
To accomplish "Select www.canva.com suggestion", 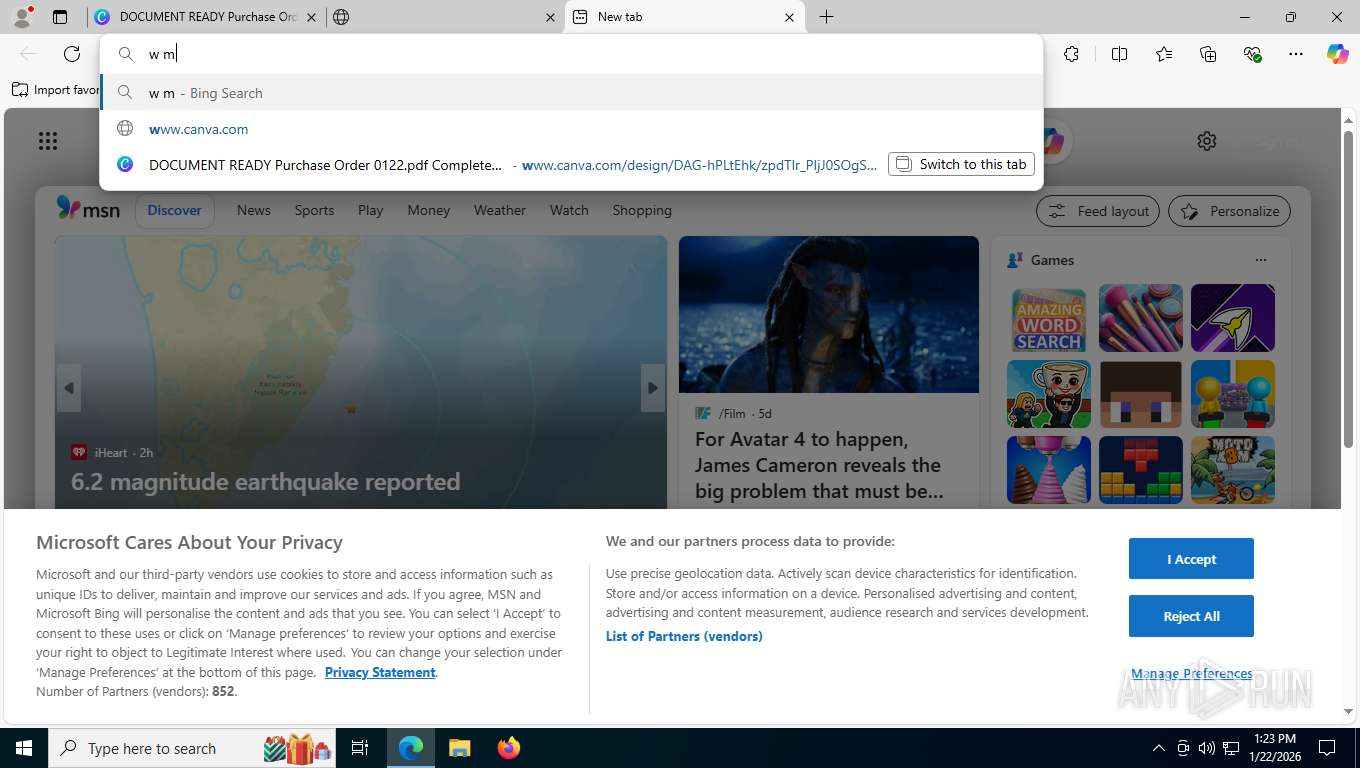I will (x=572, y=129).
